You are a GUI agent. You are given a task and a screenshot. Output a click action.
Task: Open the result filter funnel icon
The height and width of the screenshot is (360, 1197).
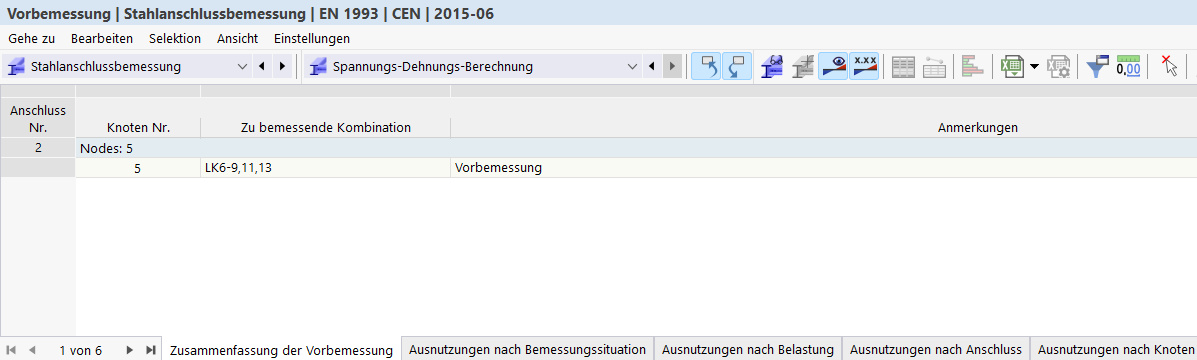point(1098,66)
